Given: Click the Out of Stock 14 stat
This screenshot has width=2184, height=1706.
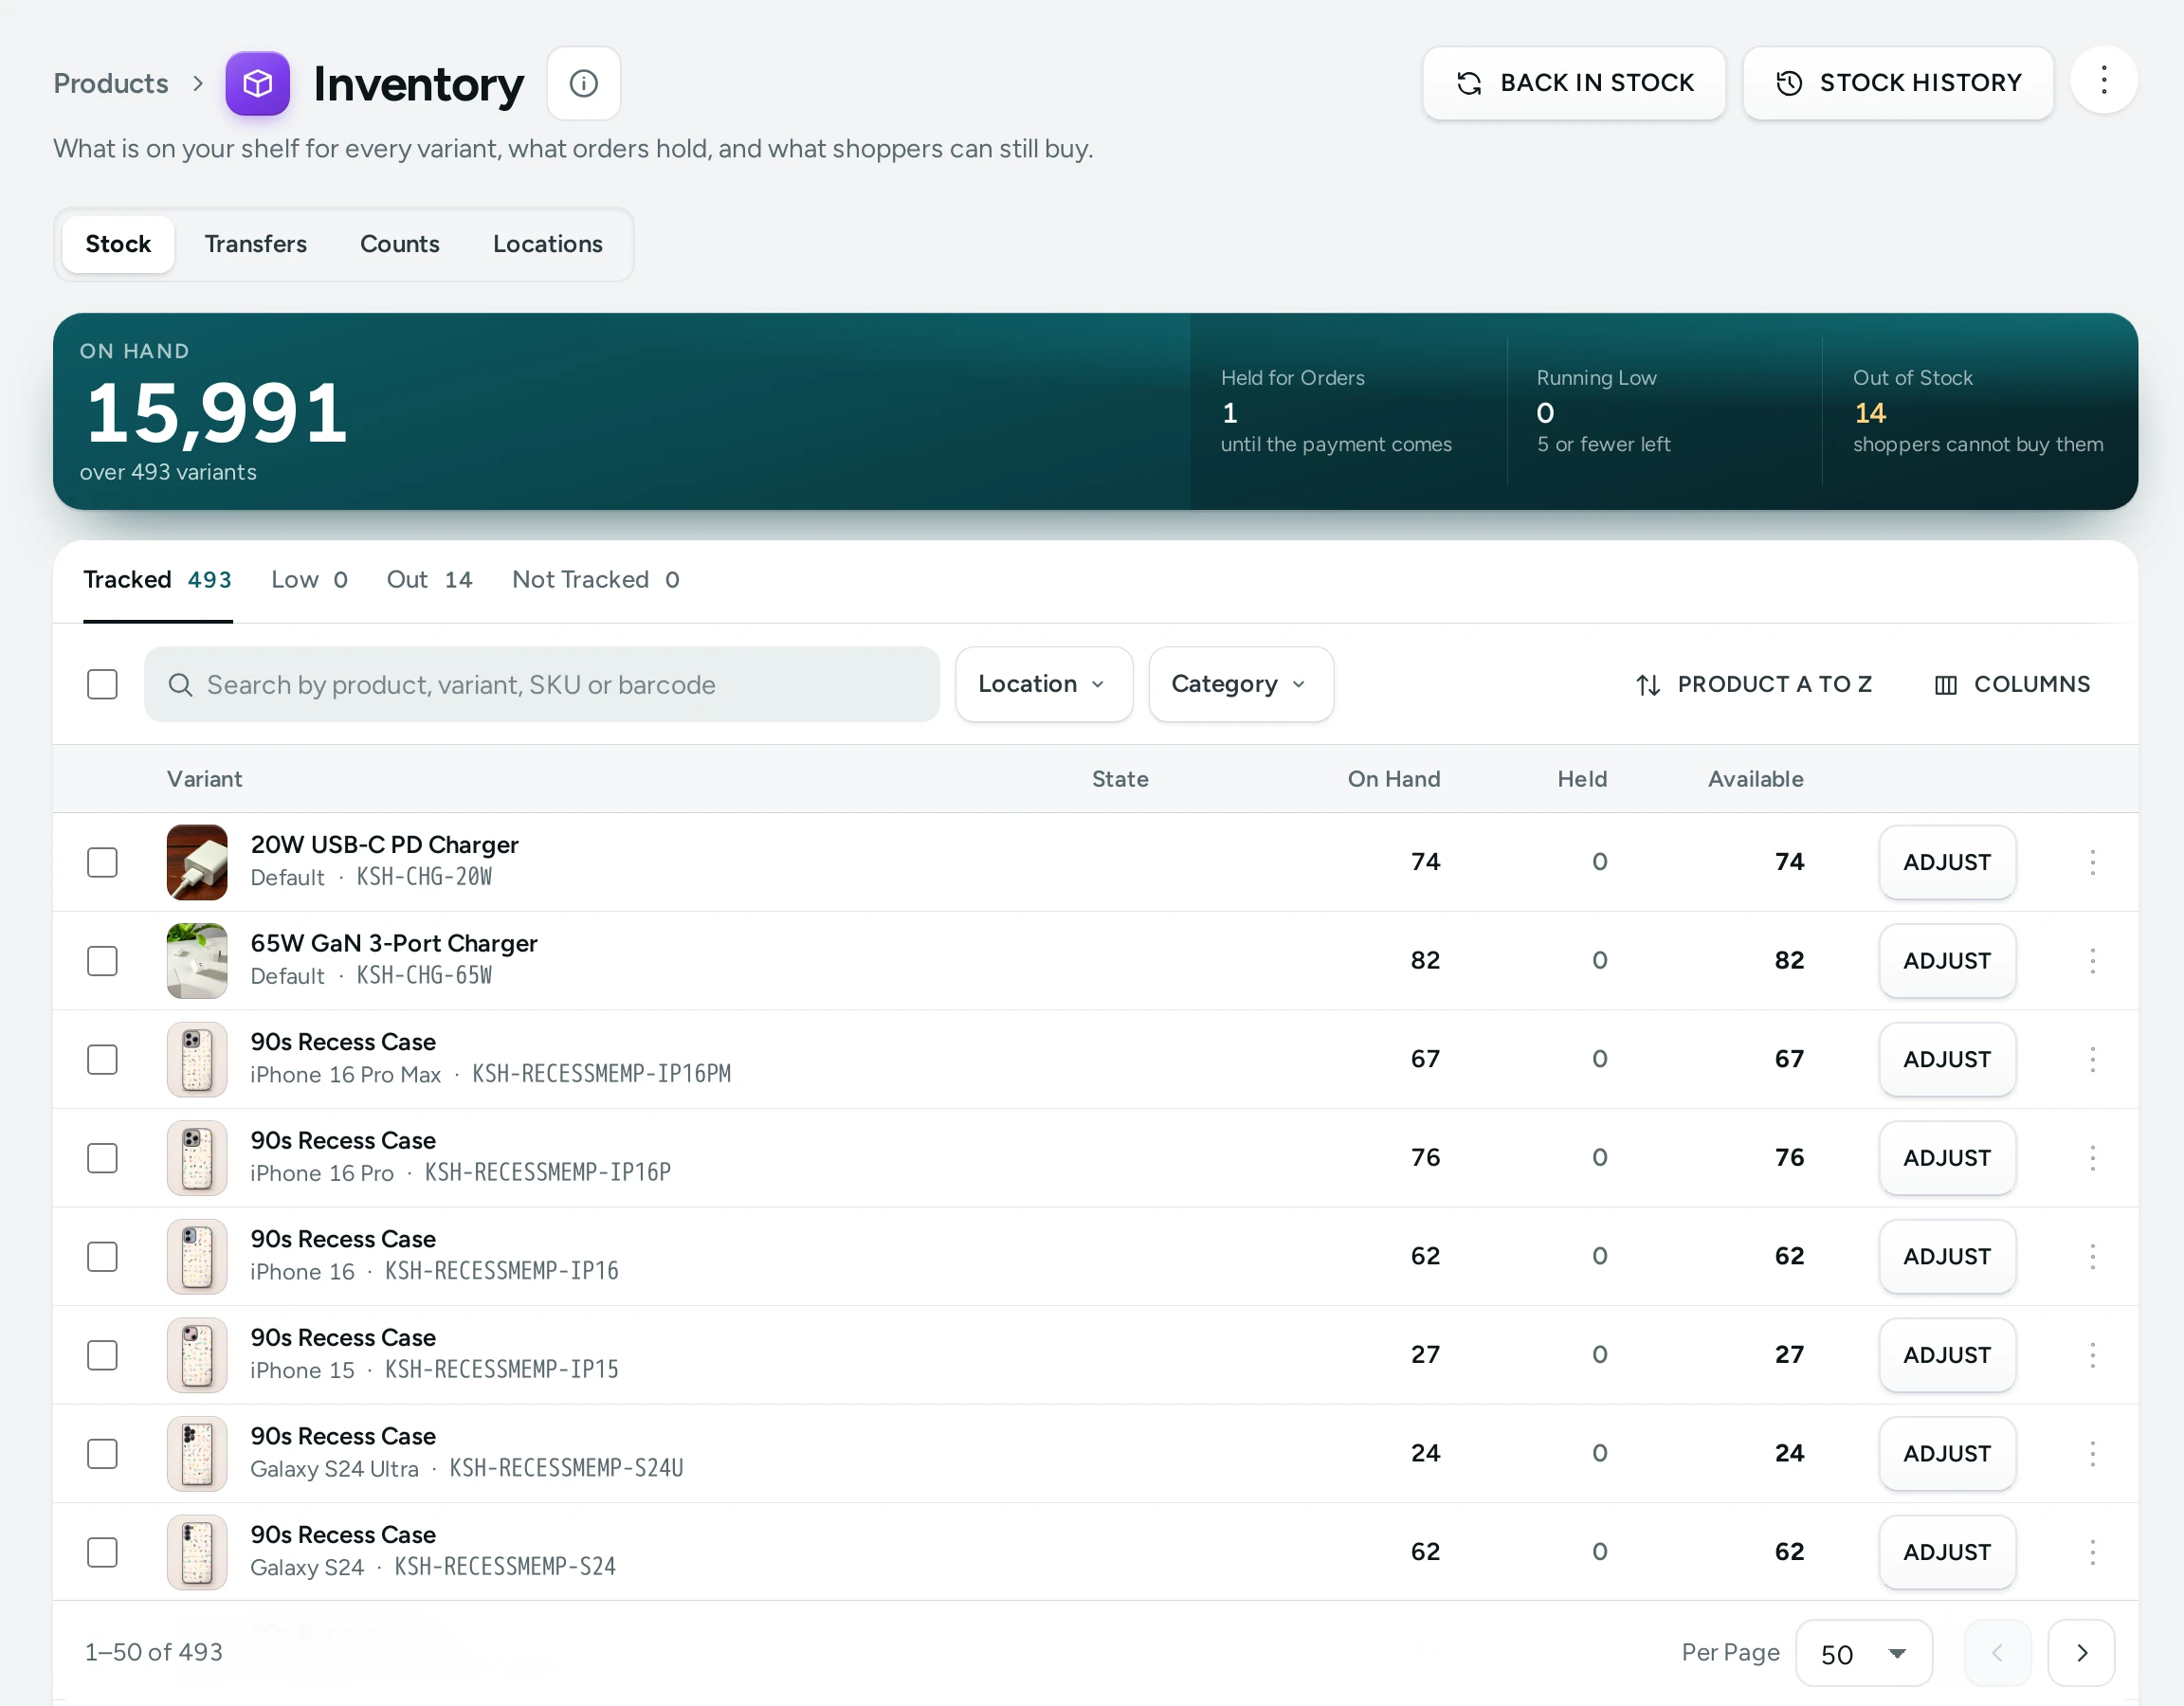Looking at the screenshot, I should 1977,411.
